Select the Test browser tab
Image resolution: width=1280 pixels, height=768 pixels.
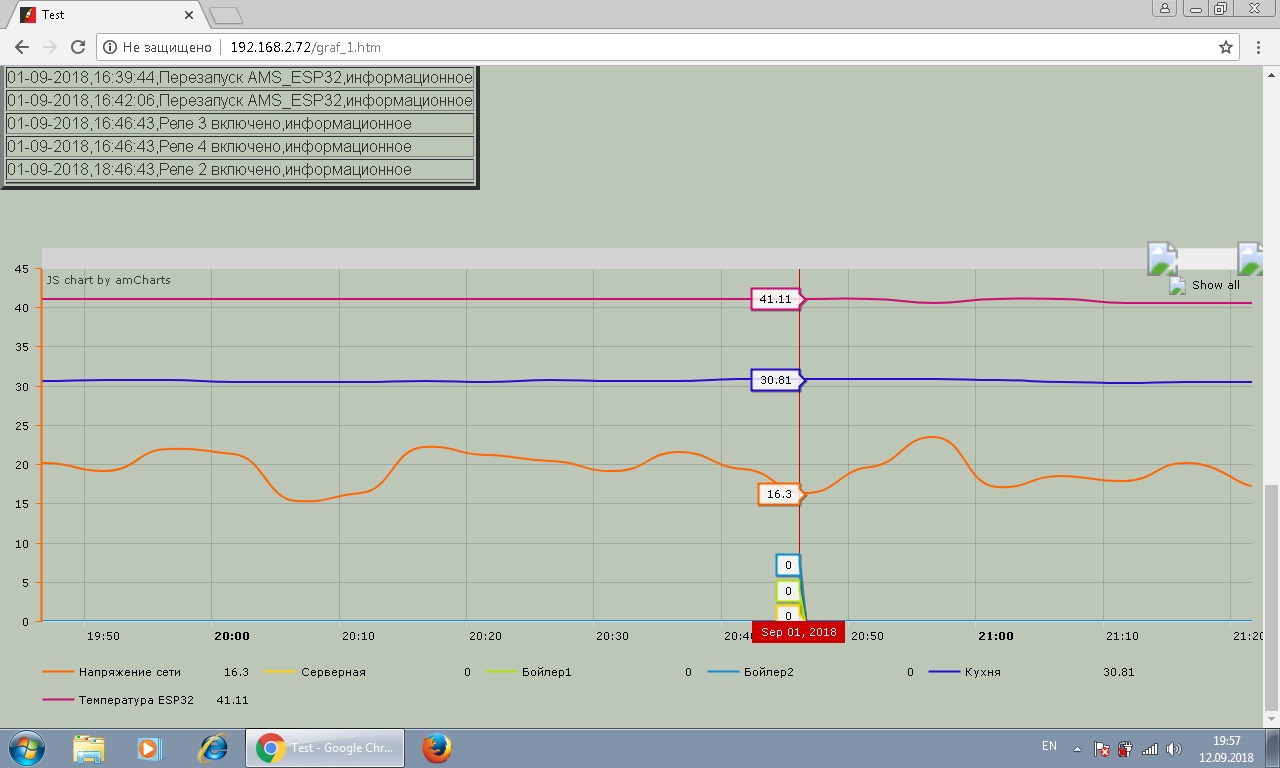point(100,15)
